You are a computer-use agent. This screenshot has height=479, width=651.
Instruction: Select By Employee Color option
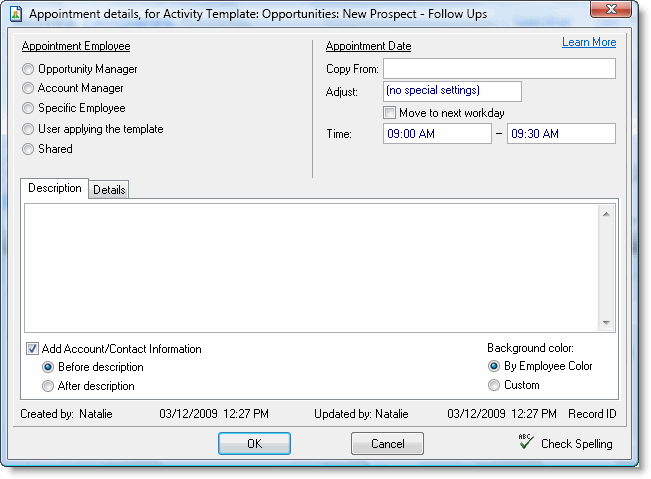[x=494, y=366]
